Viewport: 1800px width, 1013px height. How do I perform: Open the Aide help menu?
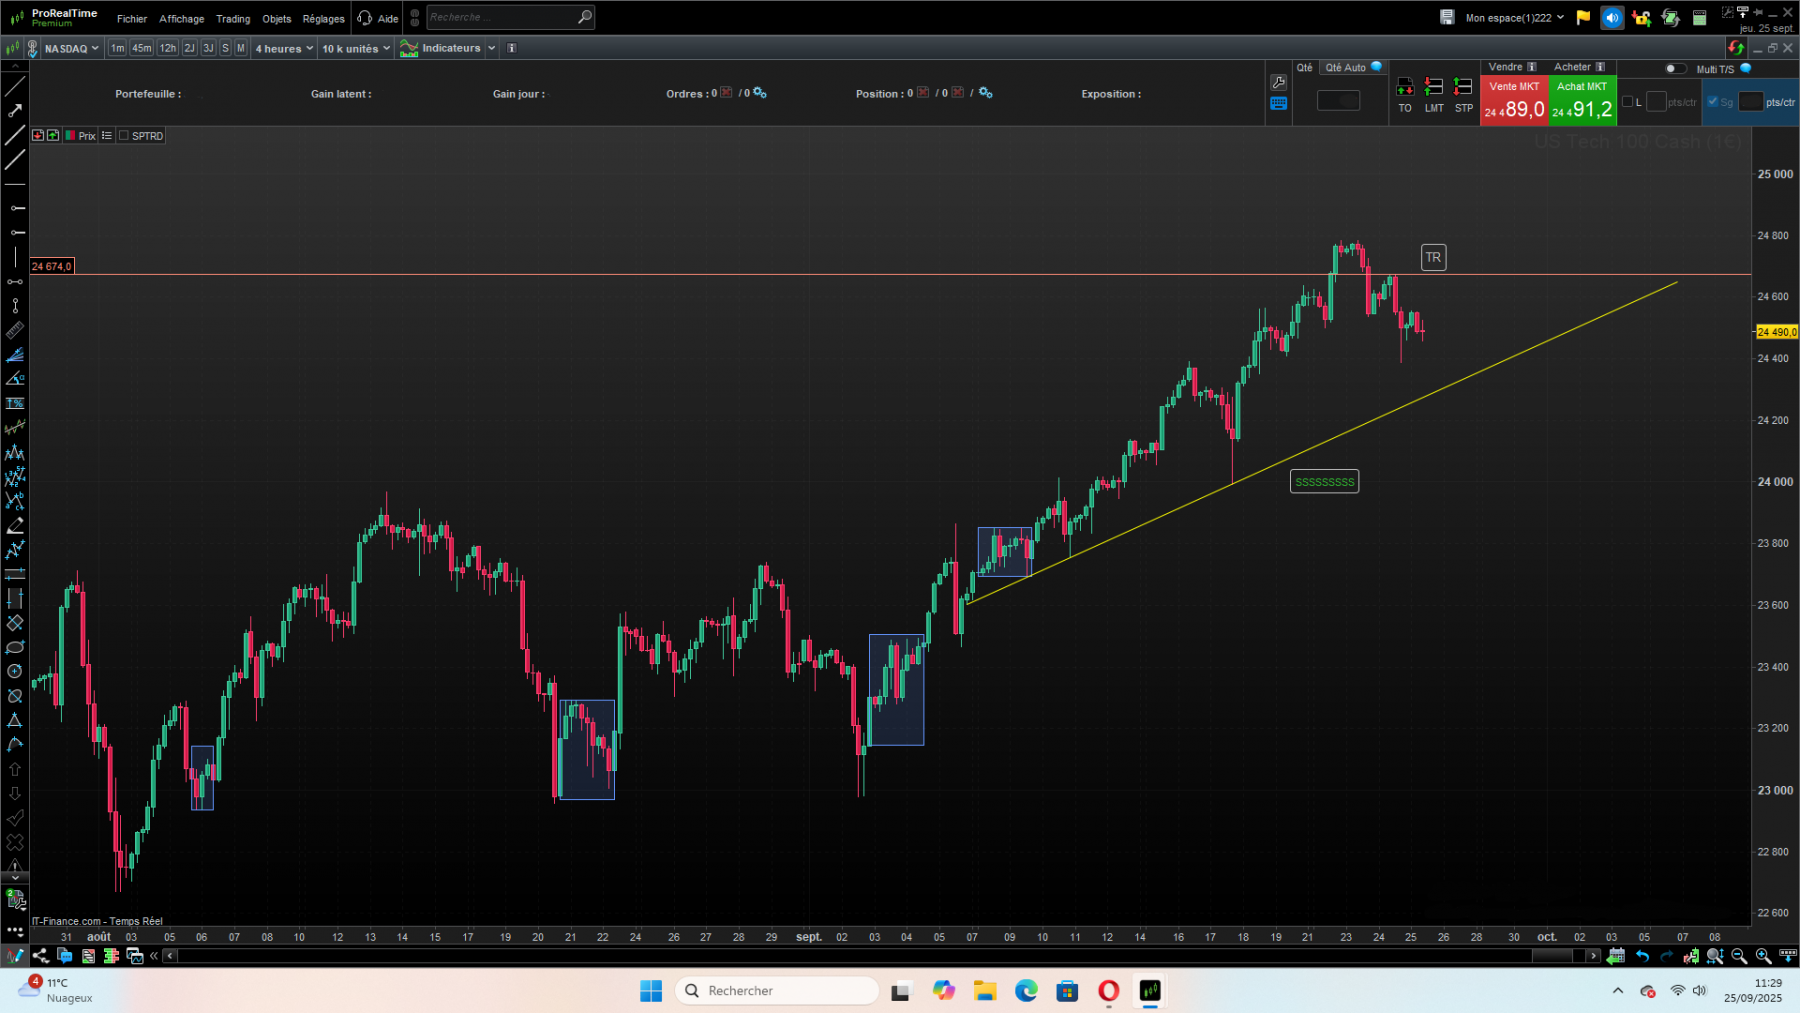(x=379, y=18)
